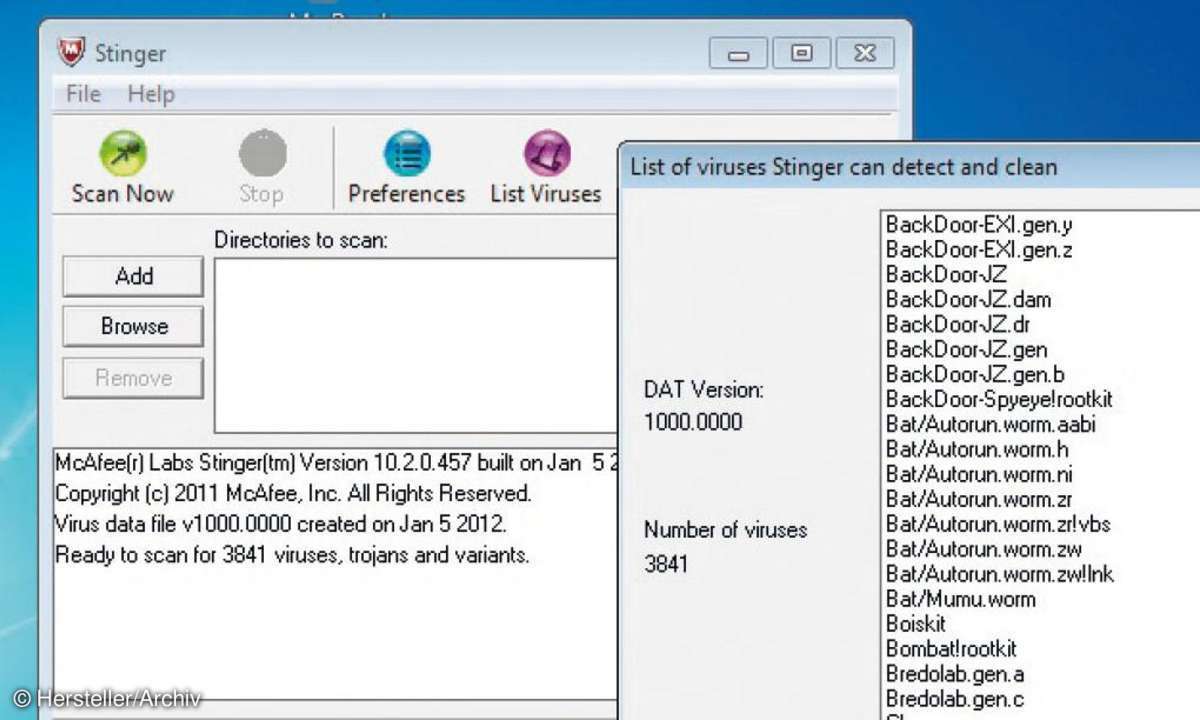Select the BackDoor-JZ entry

tap(946, 275)
